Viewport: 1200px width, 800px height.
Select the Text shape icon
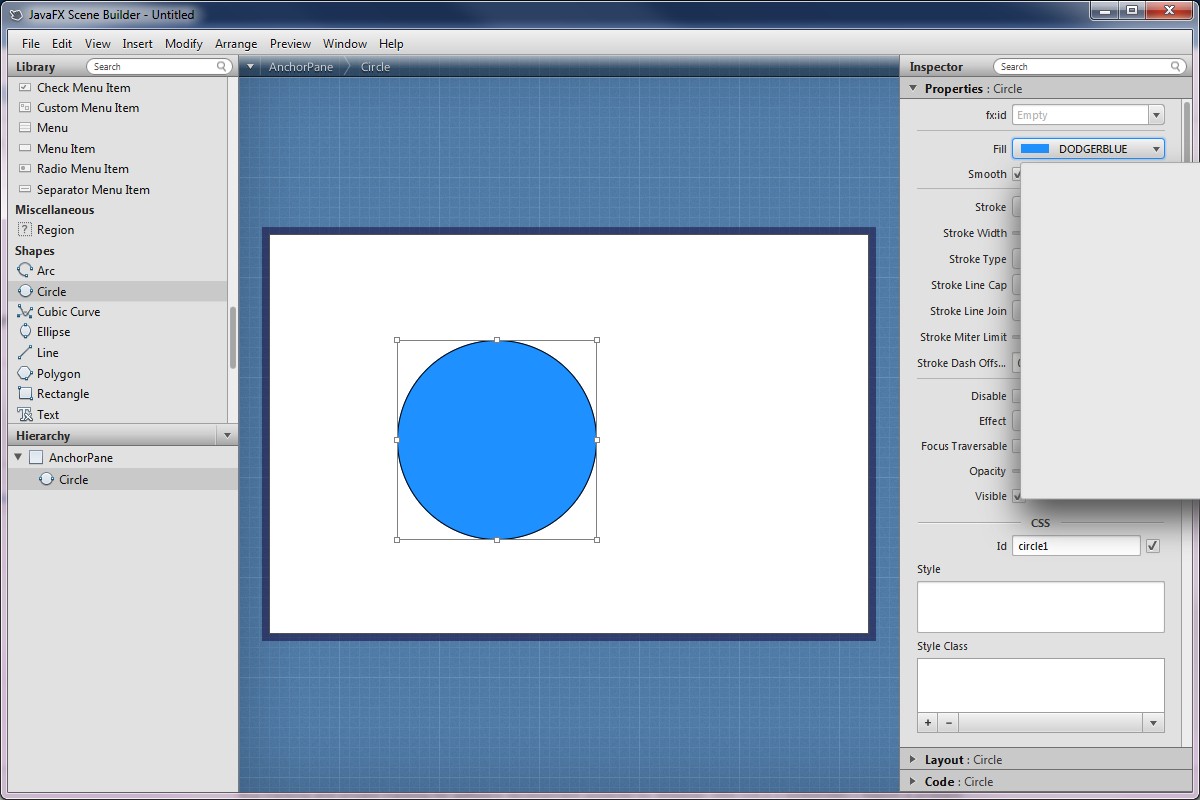click(25, 414)
